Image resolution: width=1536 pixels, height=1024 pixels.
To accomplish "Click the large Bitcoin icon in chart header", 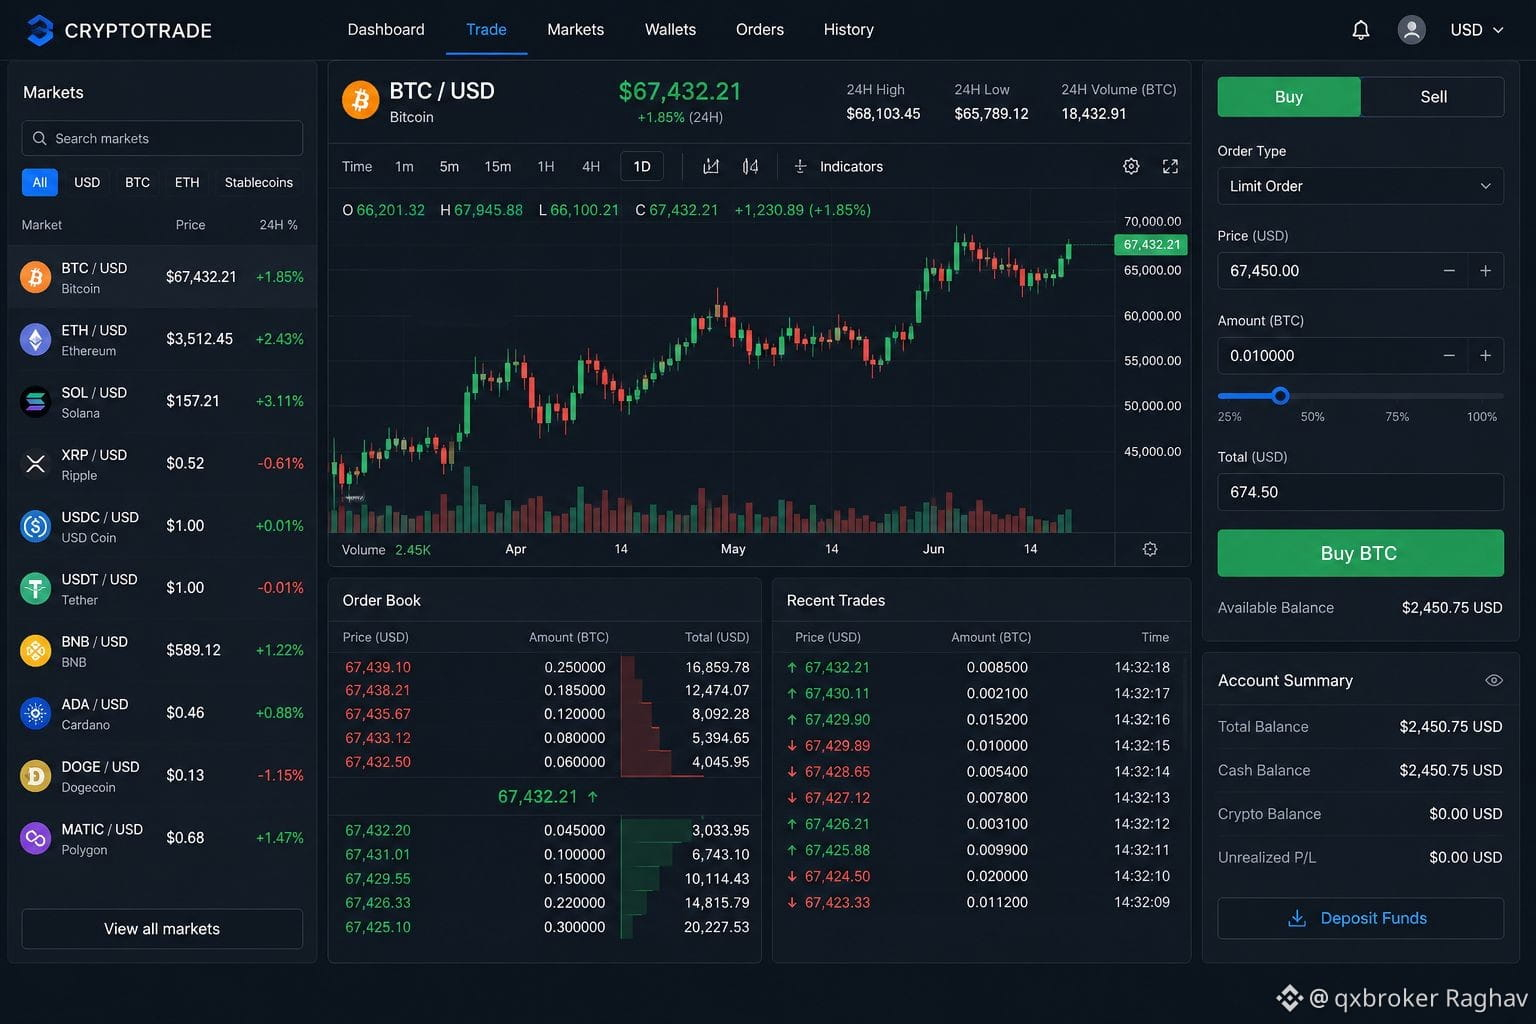I will click(x=360, y=100).
